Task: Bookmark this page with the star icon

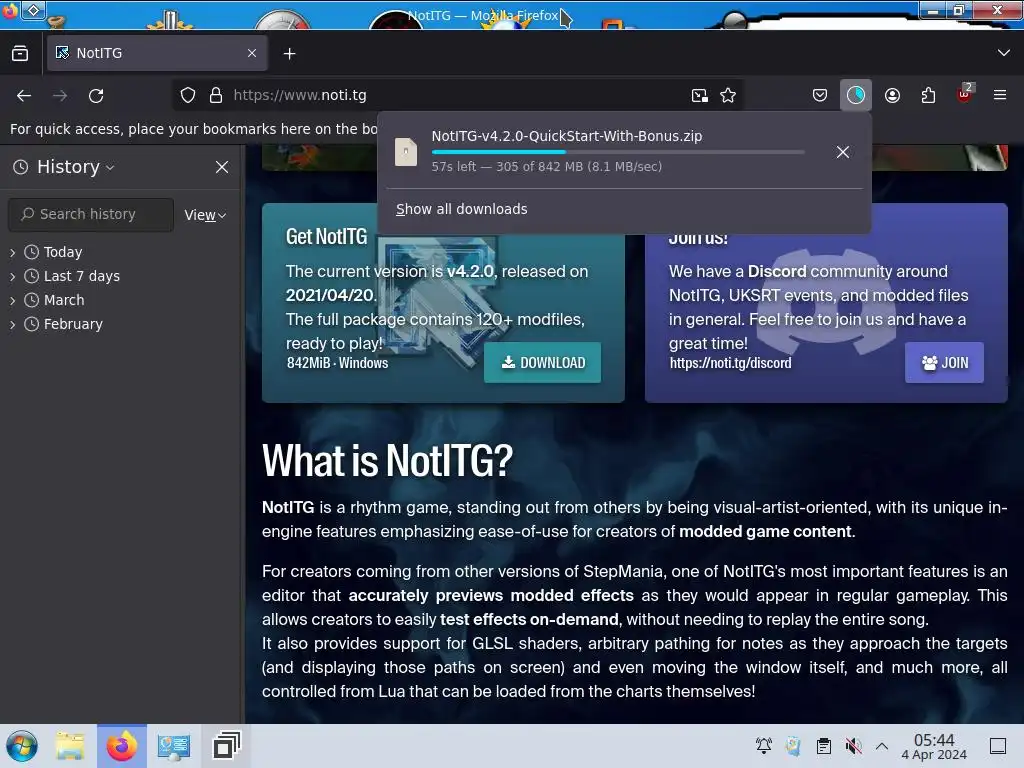Action: [x=728, y=95]
